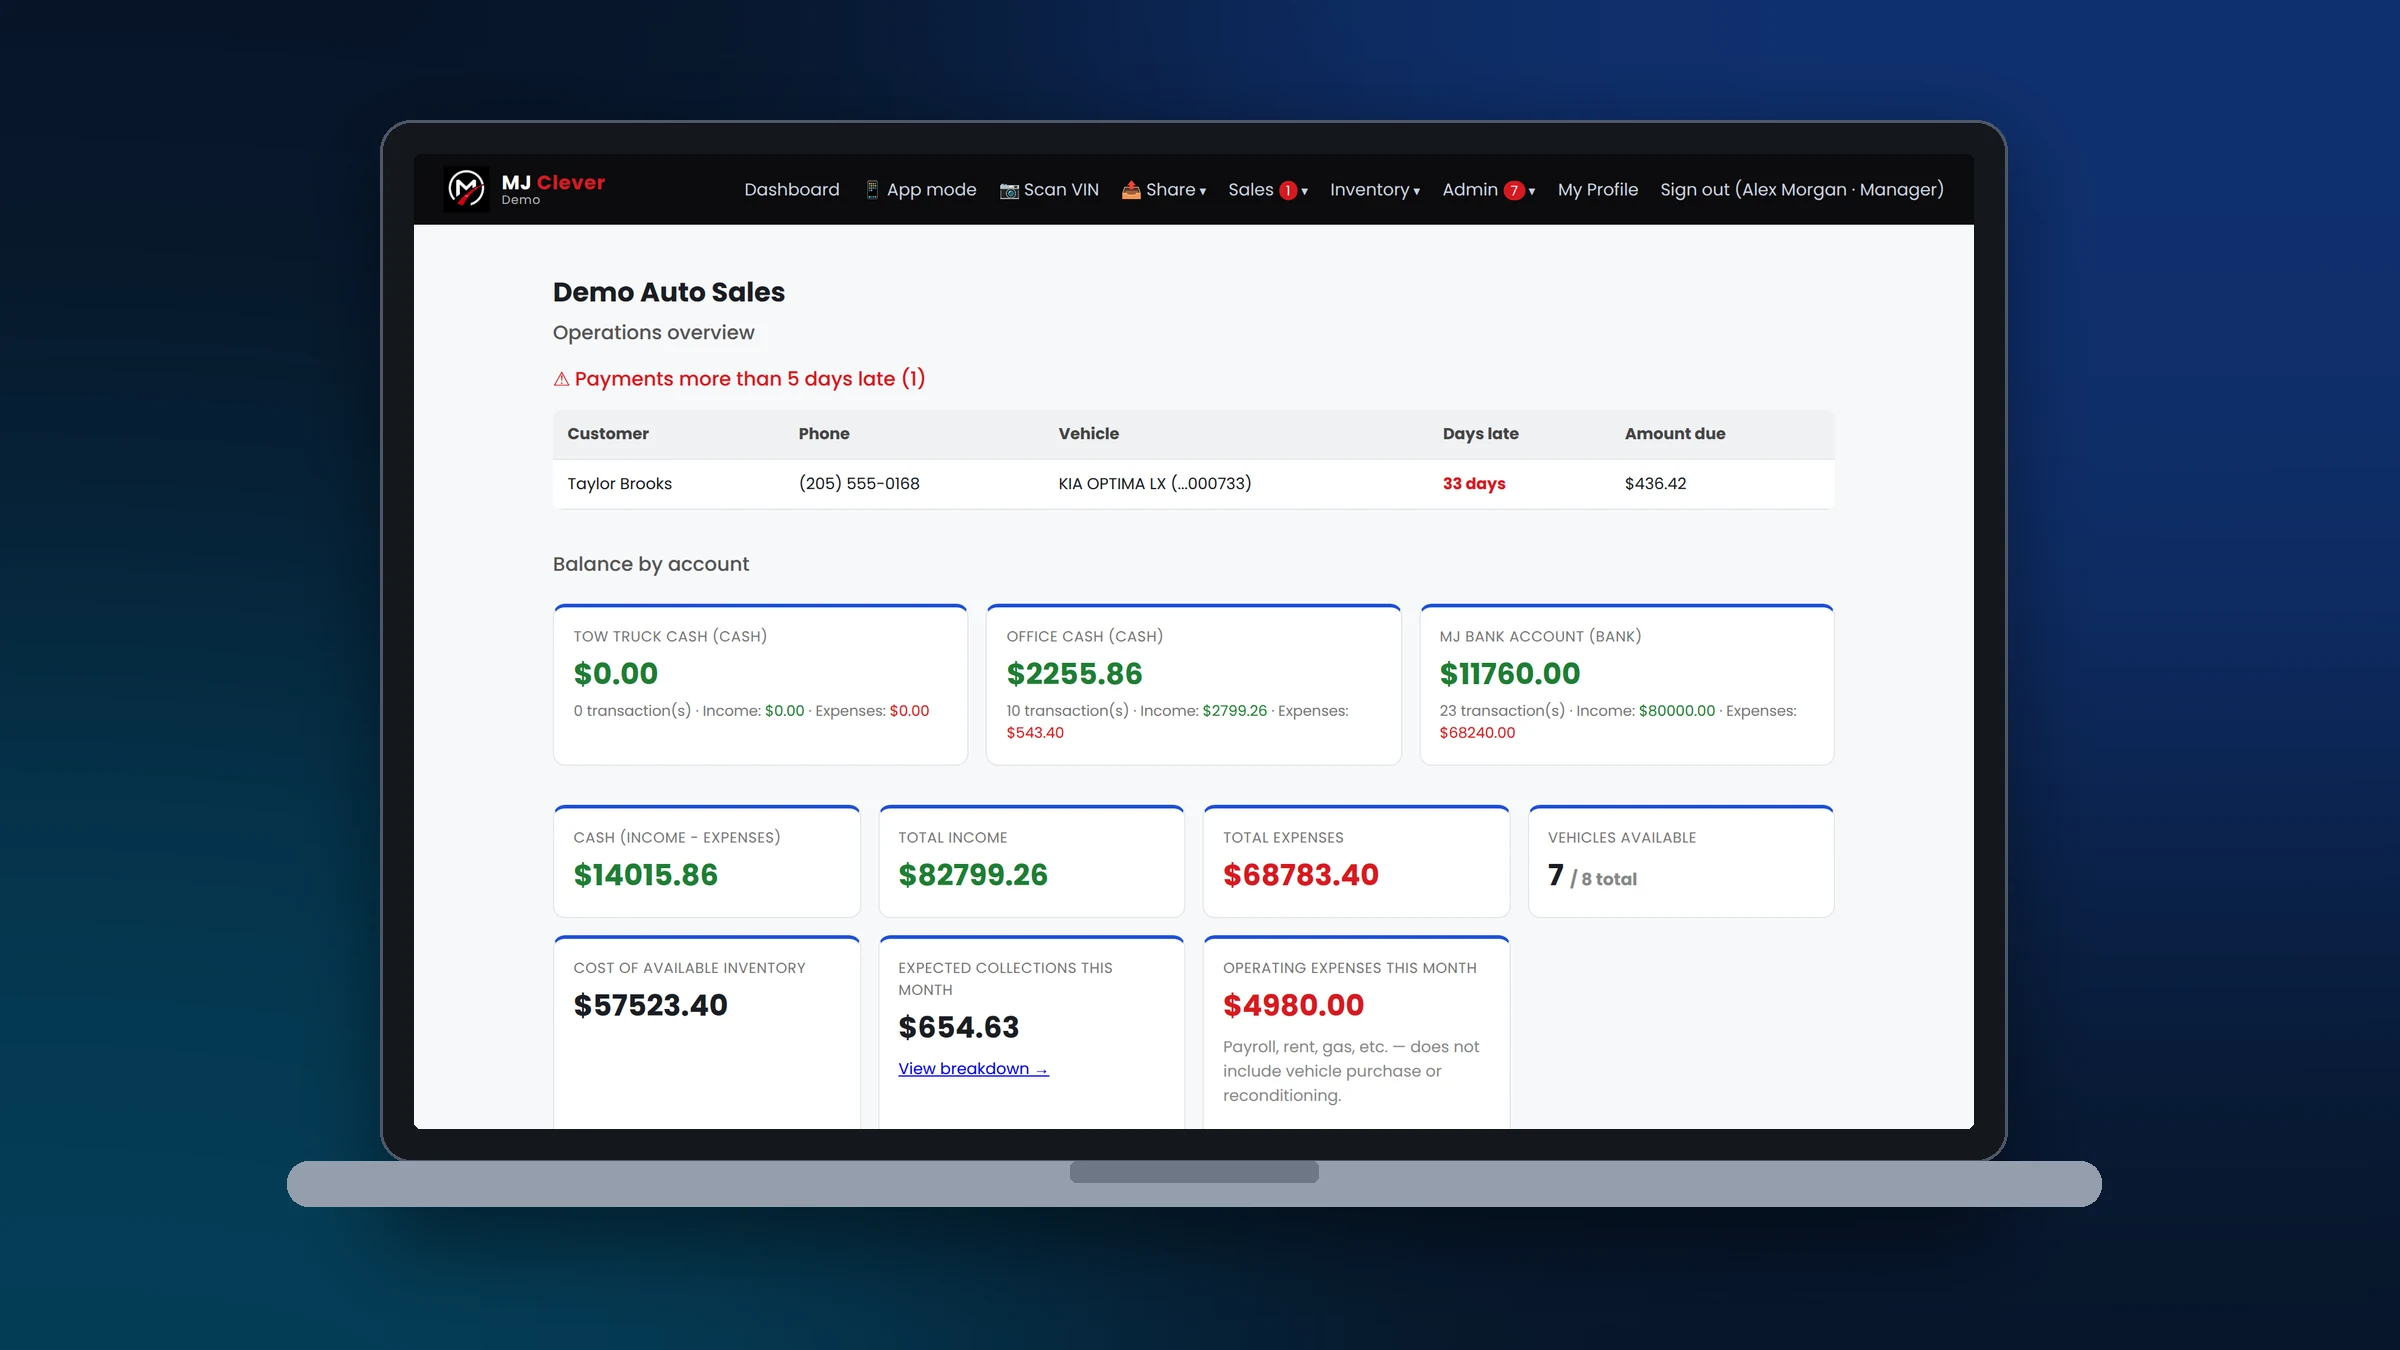Viewport: 2400px width, 1350px height.
Task: Open My Profile
Action: (1598, 190)
